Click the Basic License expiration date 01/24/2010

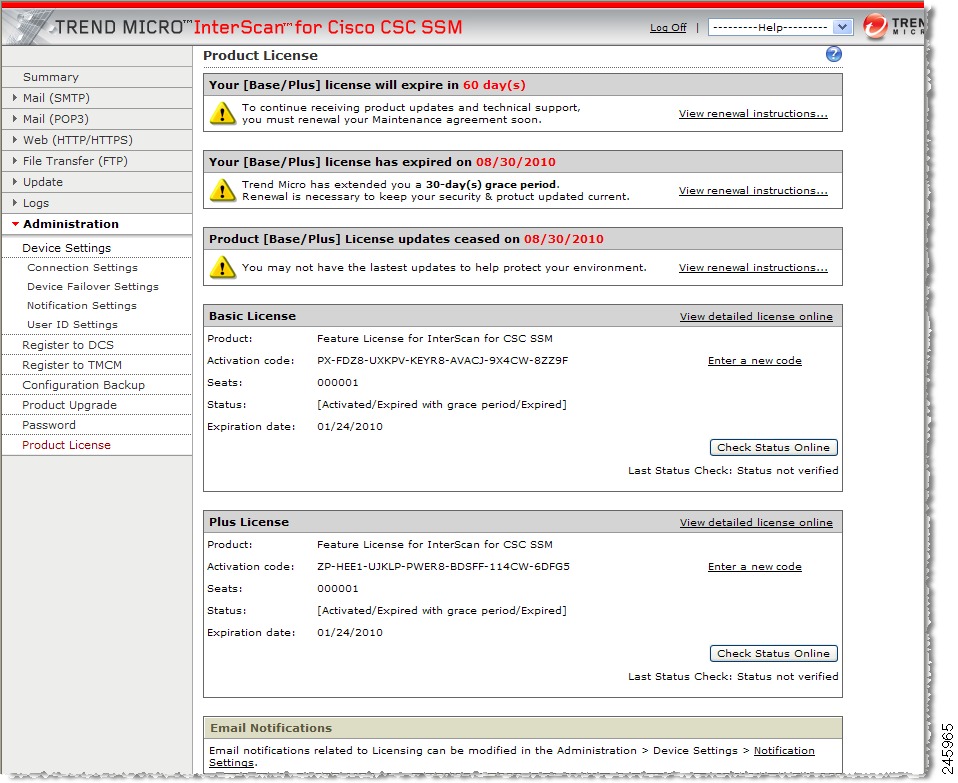point(349,426)
